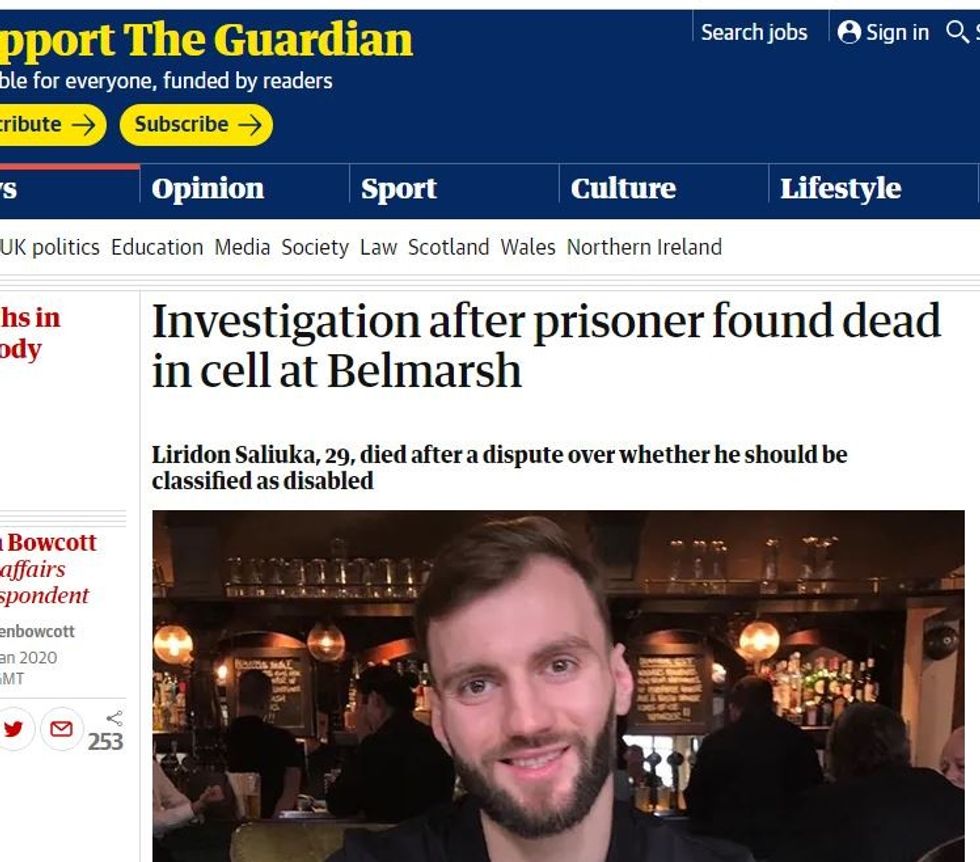Click the share count icon
The image size is (980, 862).
114,718
